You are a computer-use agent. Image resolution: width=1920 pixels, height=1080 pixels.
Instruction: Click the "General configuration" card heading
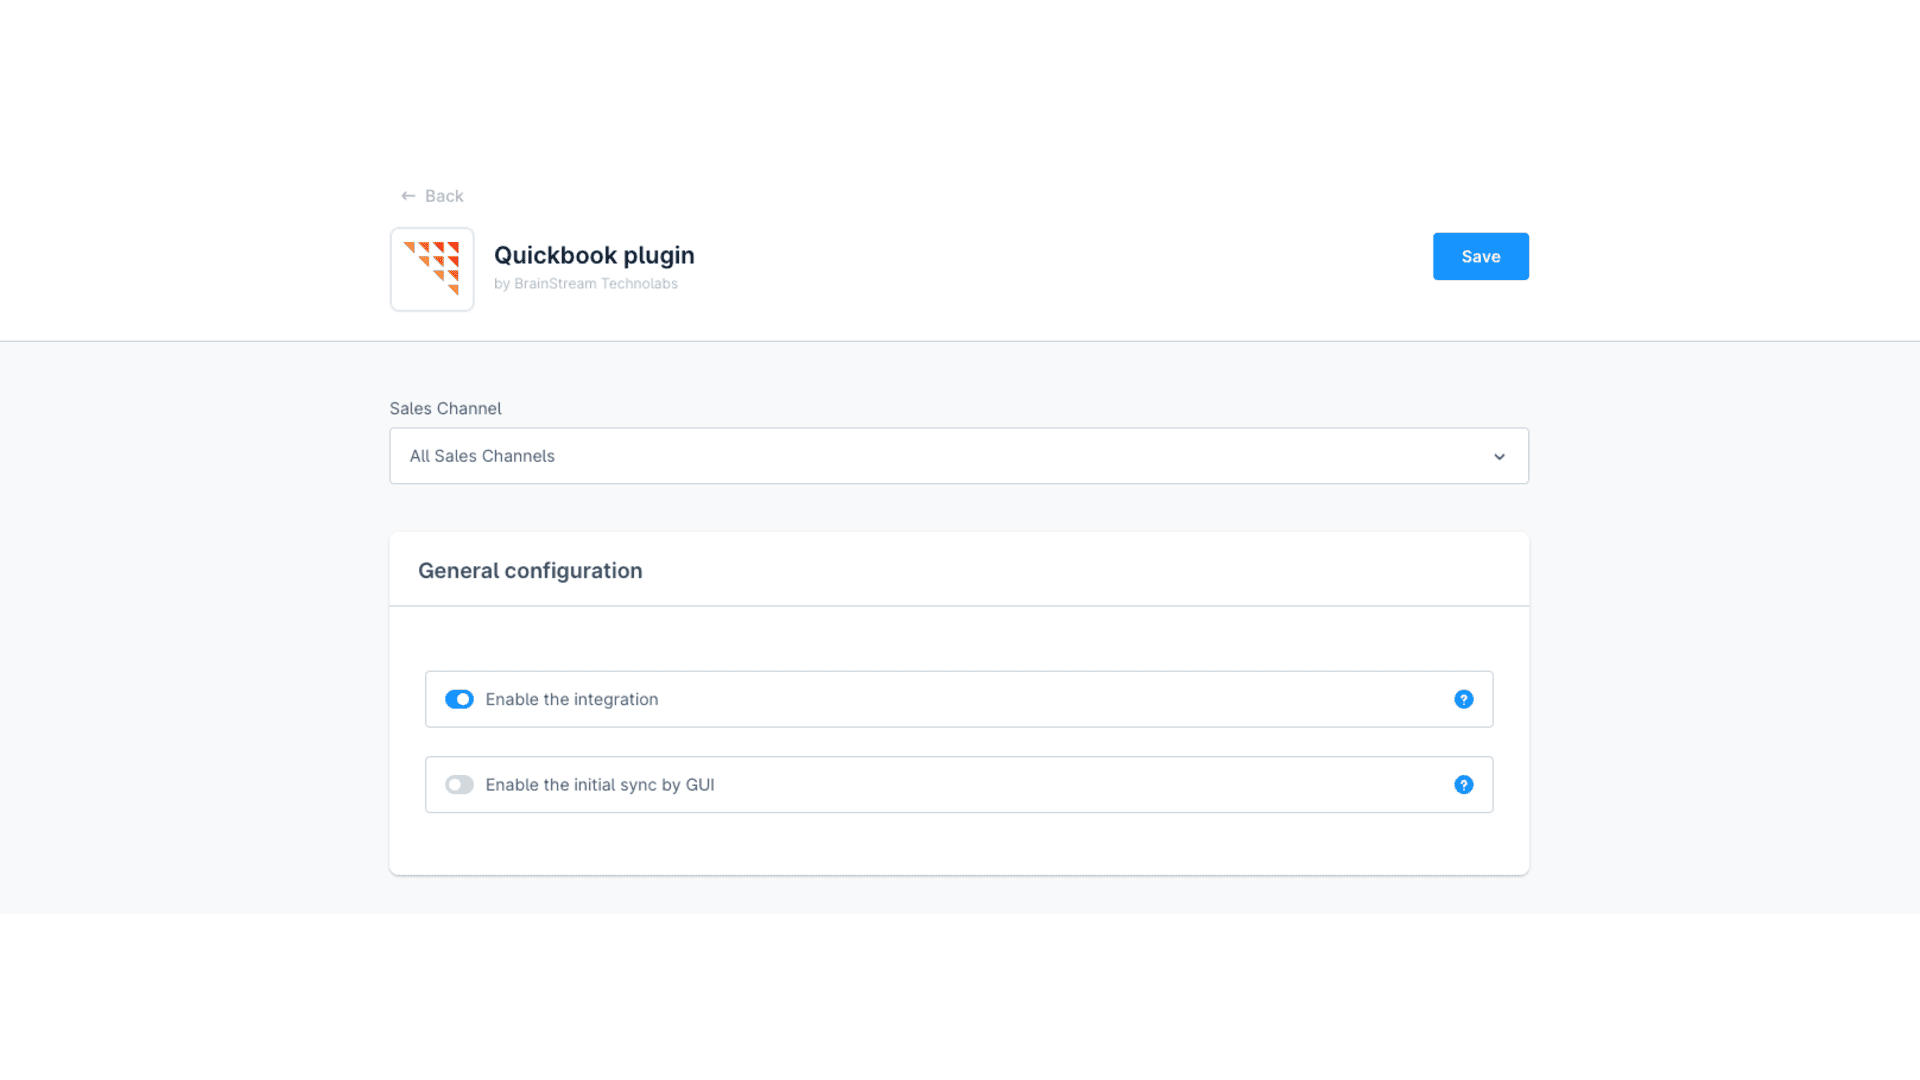[530, 571]
